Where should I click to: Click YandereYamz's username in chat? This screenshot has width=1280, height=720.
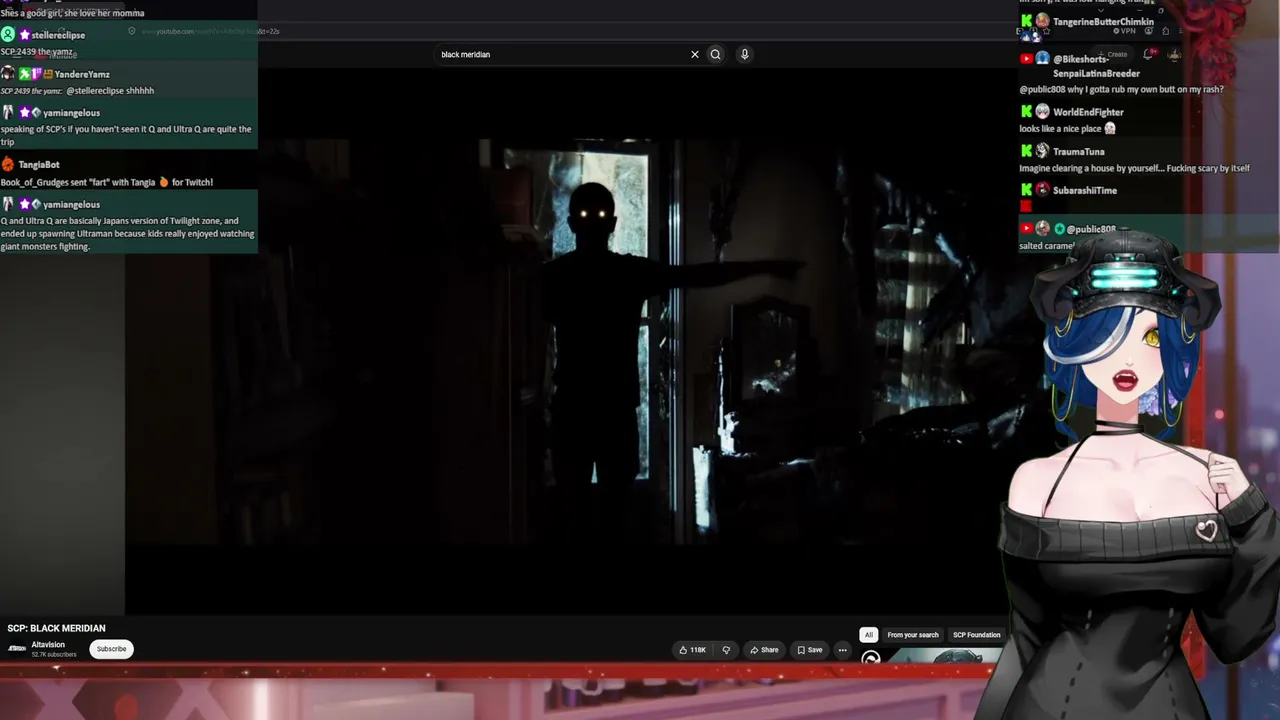82,74
